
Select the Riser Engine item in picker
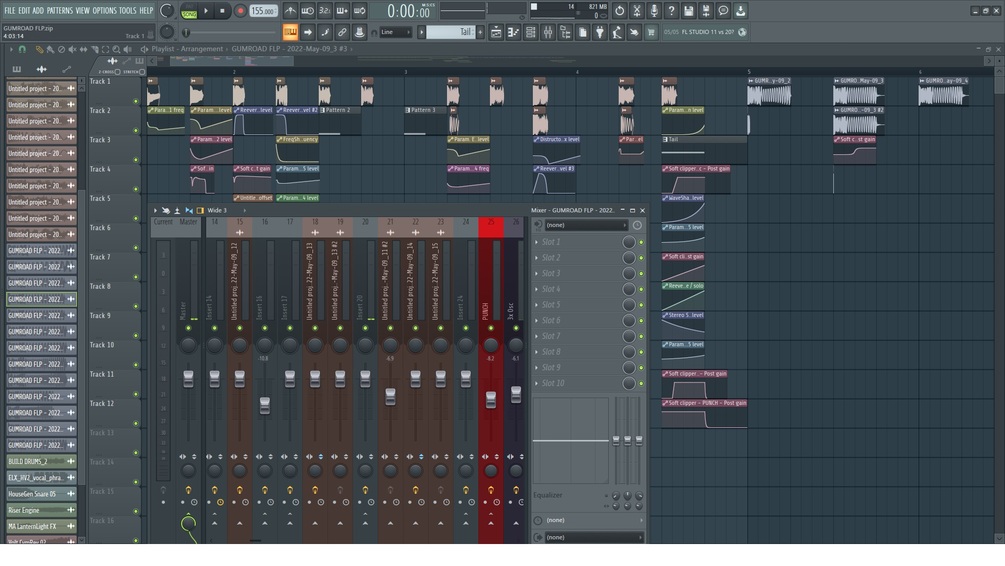(41, 510)
